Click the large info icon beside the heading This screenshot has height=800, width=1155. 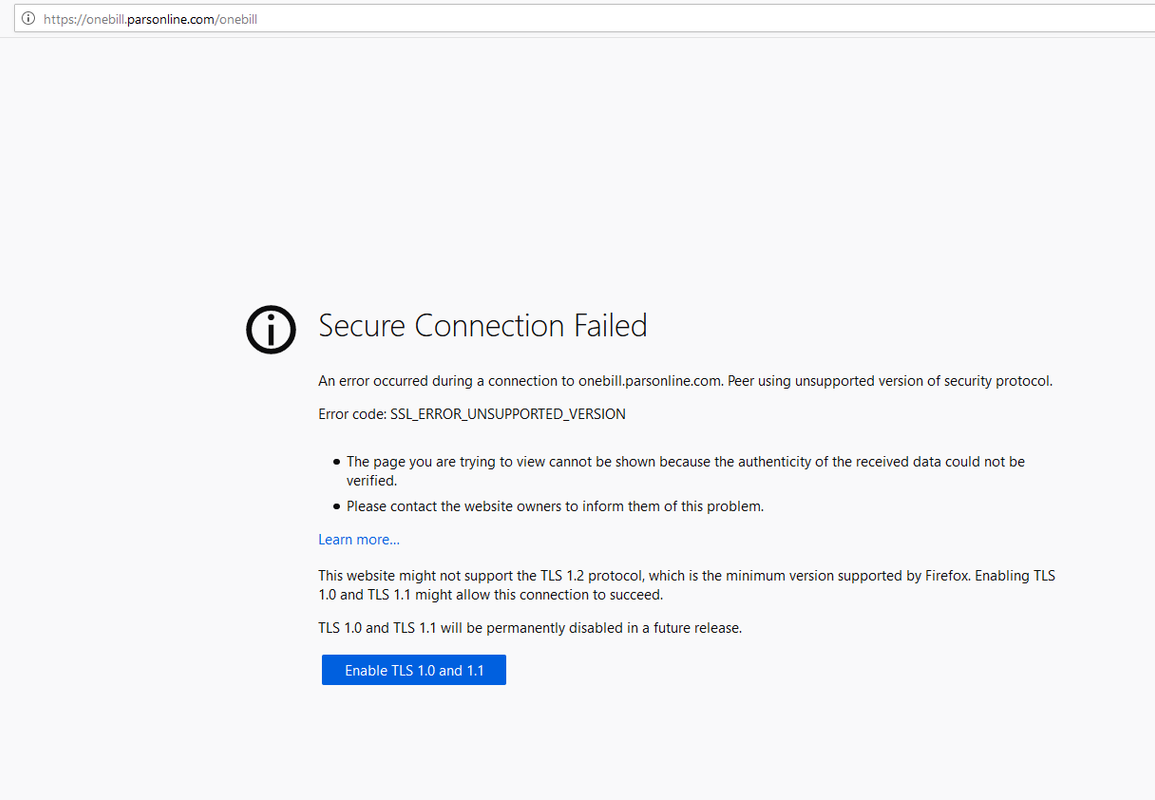[x=271, y=329]
